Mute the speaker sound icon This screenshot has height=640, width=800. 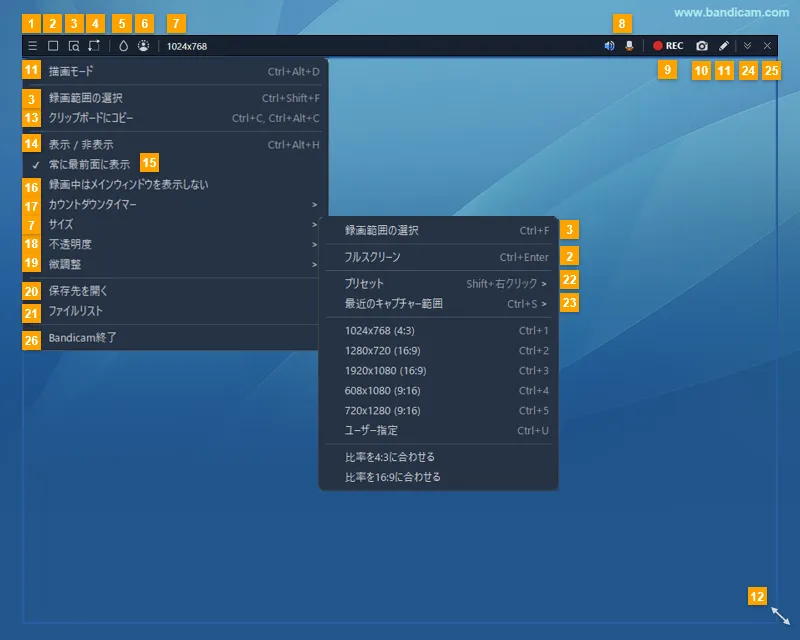click(x=609, y=46)
